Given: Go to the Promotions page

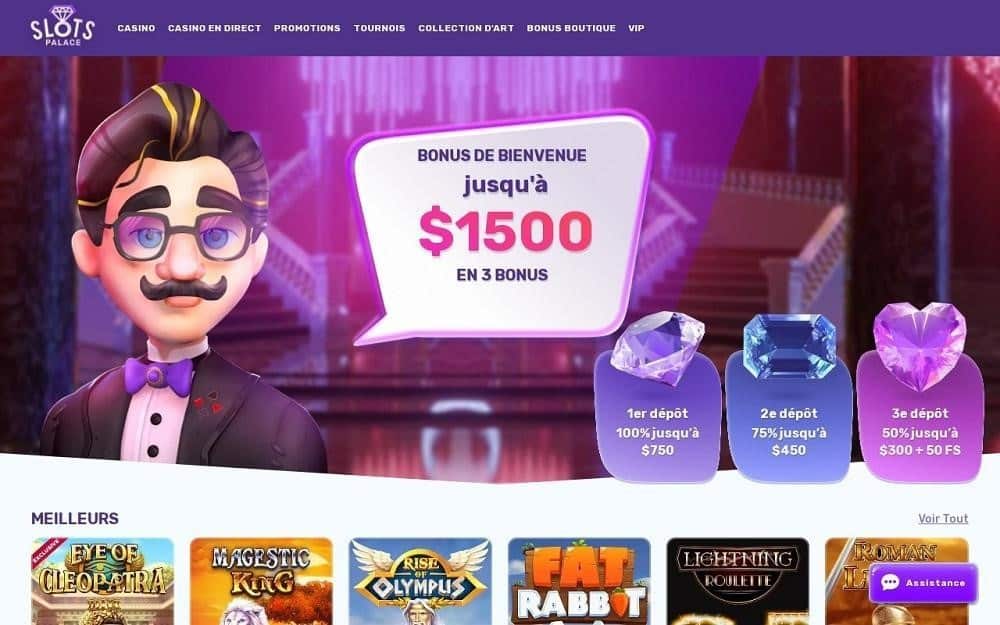Looking at the screenshot, I should (307, 28).
